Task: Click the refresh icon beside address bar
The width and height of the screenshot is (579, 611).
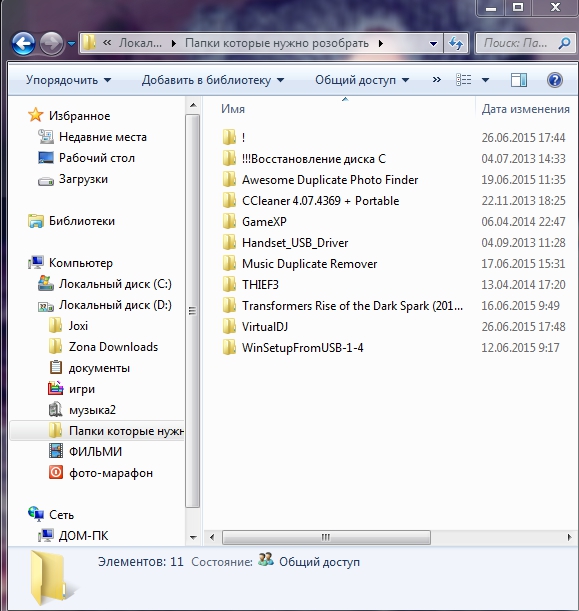Action: pyautogui.click(x=456, y=43)
